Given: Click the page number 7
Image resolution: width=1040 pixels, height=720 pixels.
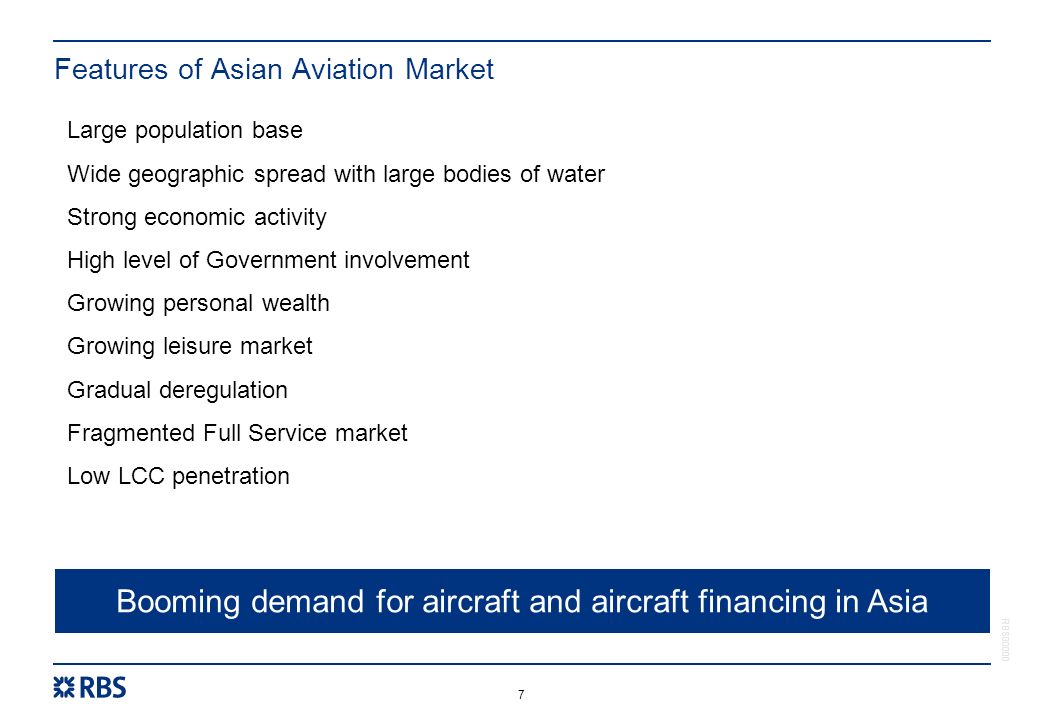Looking at the screenshot, I should tap(521, 694).
